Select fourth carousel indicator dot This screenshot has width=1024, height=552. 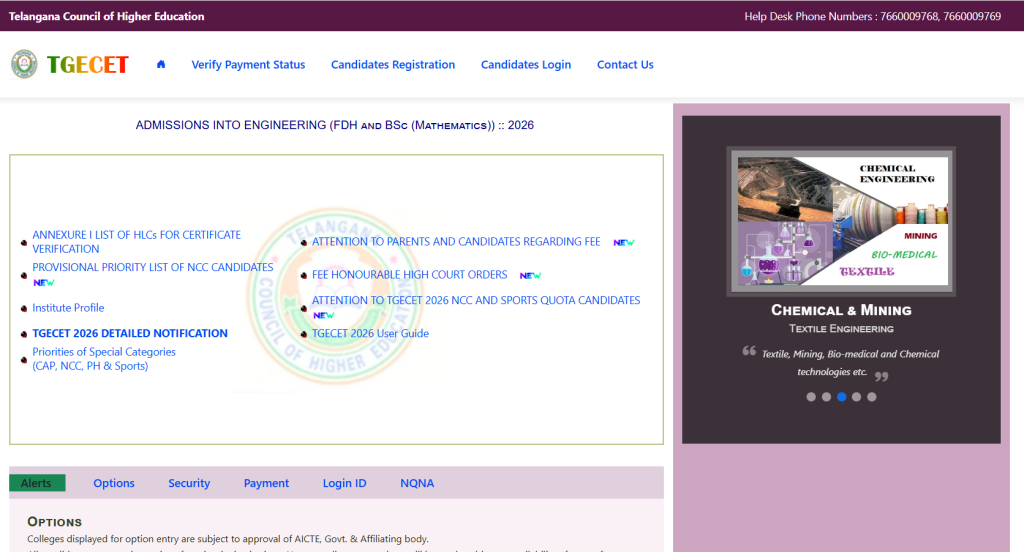pyautogui.click(x=856, y=397)
